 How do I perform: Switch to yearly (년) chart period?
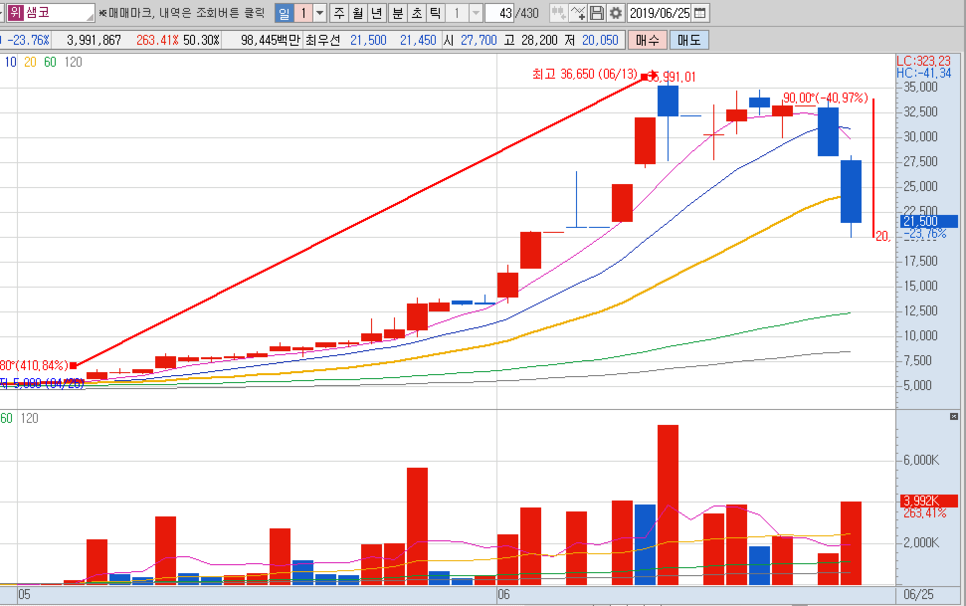pos(377,13)
